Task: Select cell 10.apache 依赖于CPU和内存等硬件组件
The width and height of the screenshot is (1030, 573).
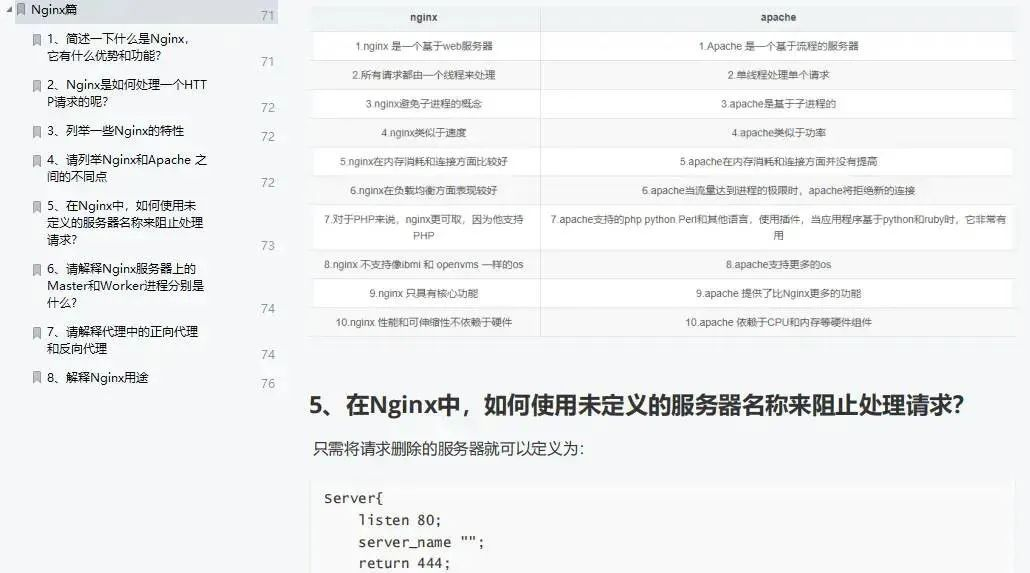Action: tap(778, 323)
